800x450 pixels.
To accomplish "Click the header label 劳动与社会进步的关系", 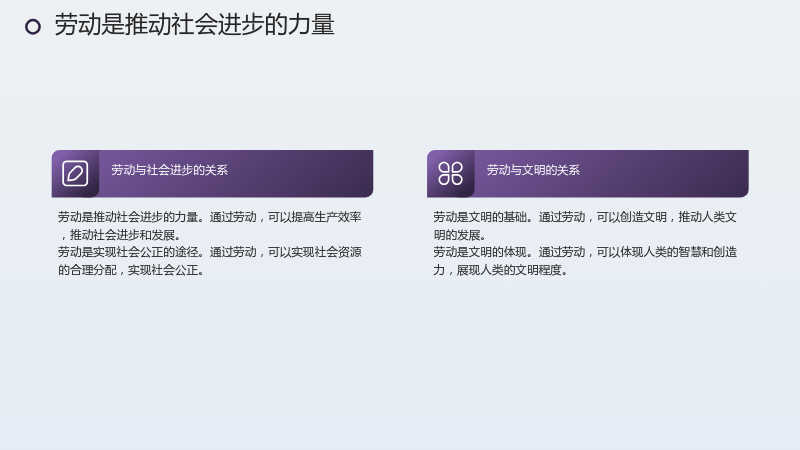I will click(x=169, y=170).
